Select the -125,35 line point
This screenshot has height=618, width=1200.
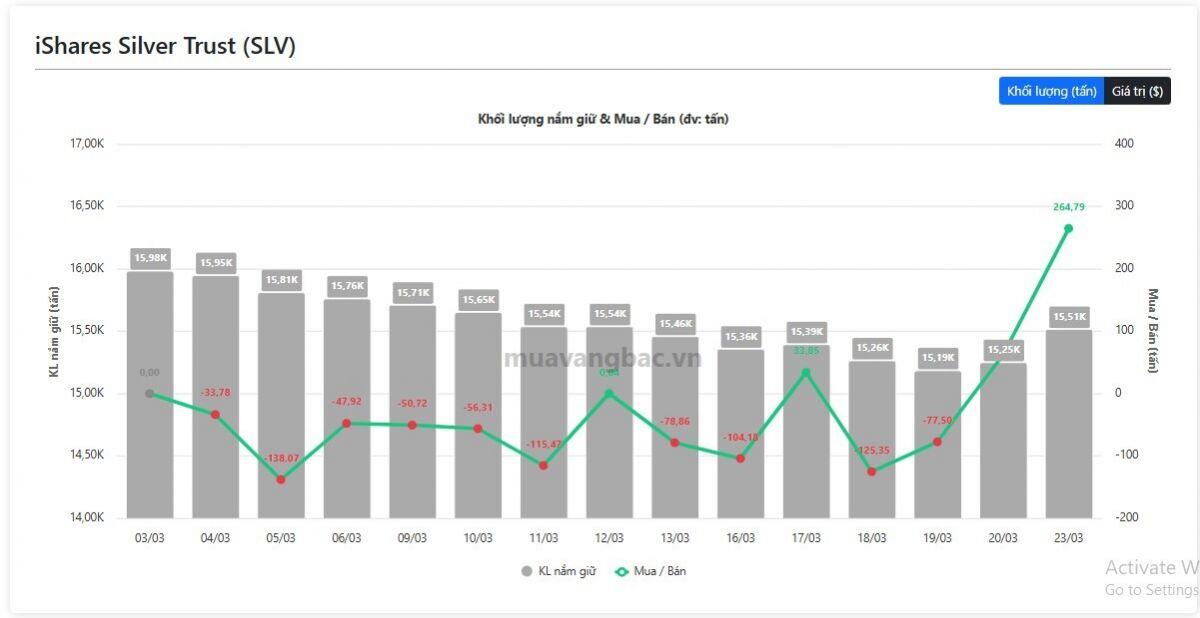871,471
